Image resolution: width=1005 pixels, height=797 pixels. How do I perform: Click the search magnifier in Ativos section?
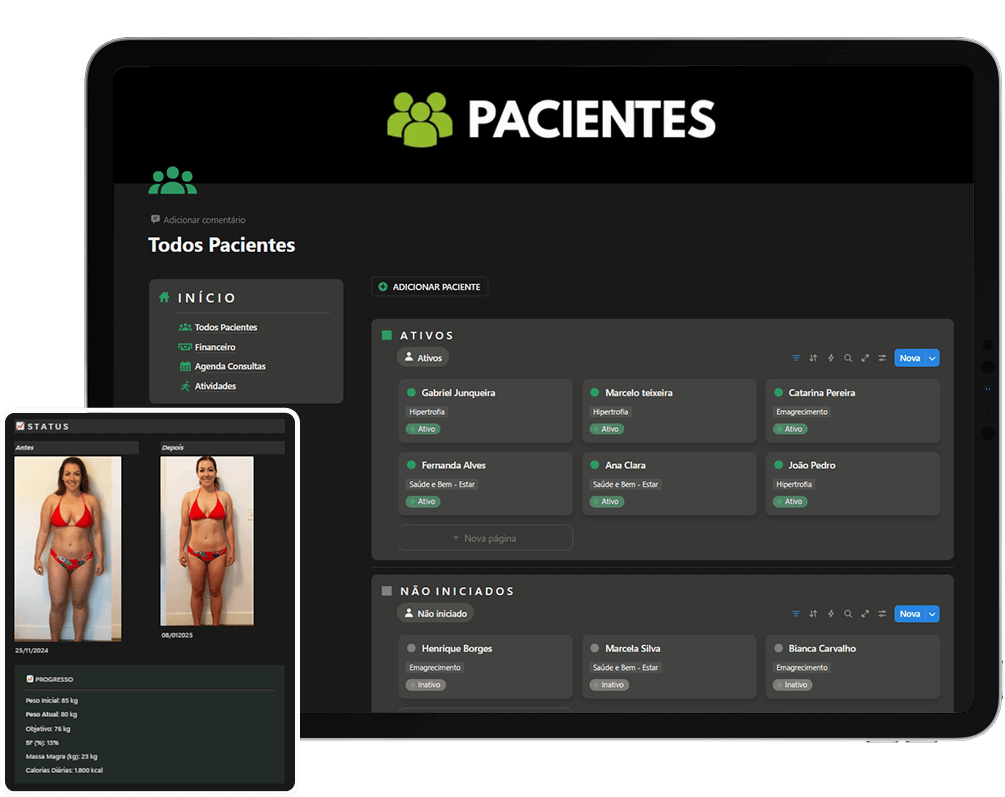(848, 358)
